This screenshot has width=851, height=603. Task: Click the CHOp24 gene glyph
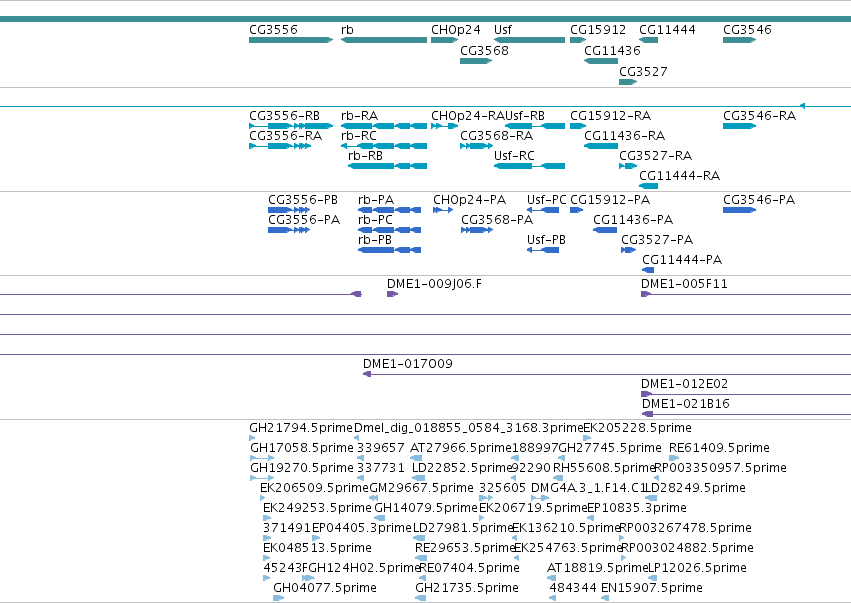click(x=444, y=40)
